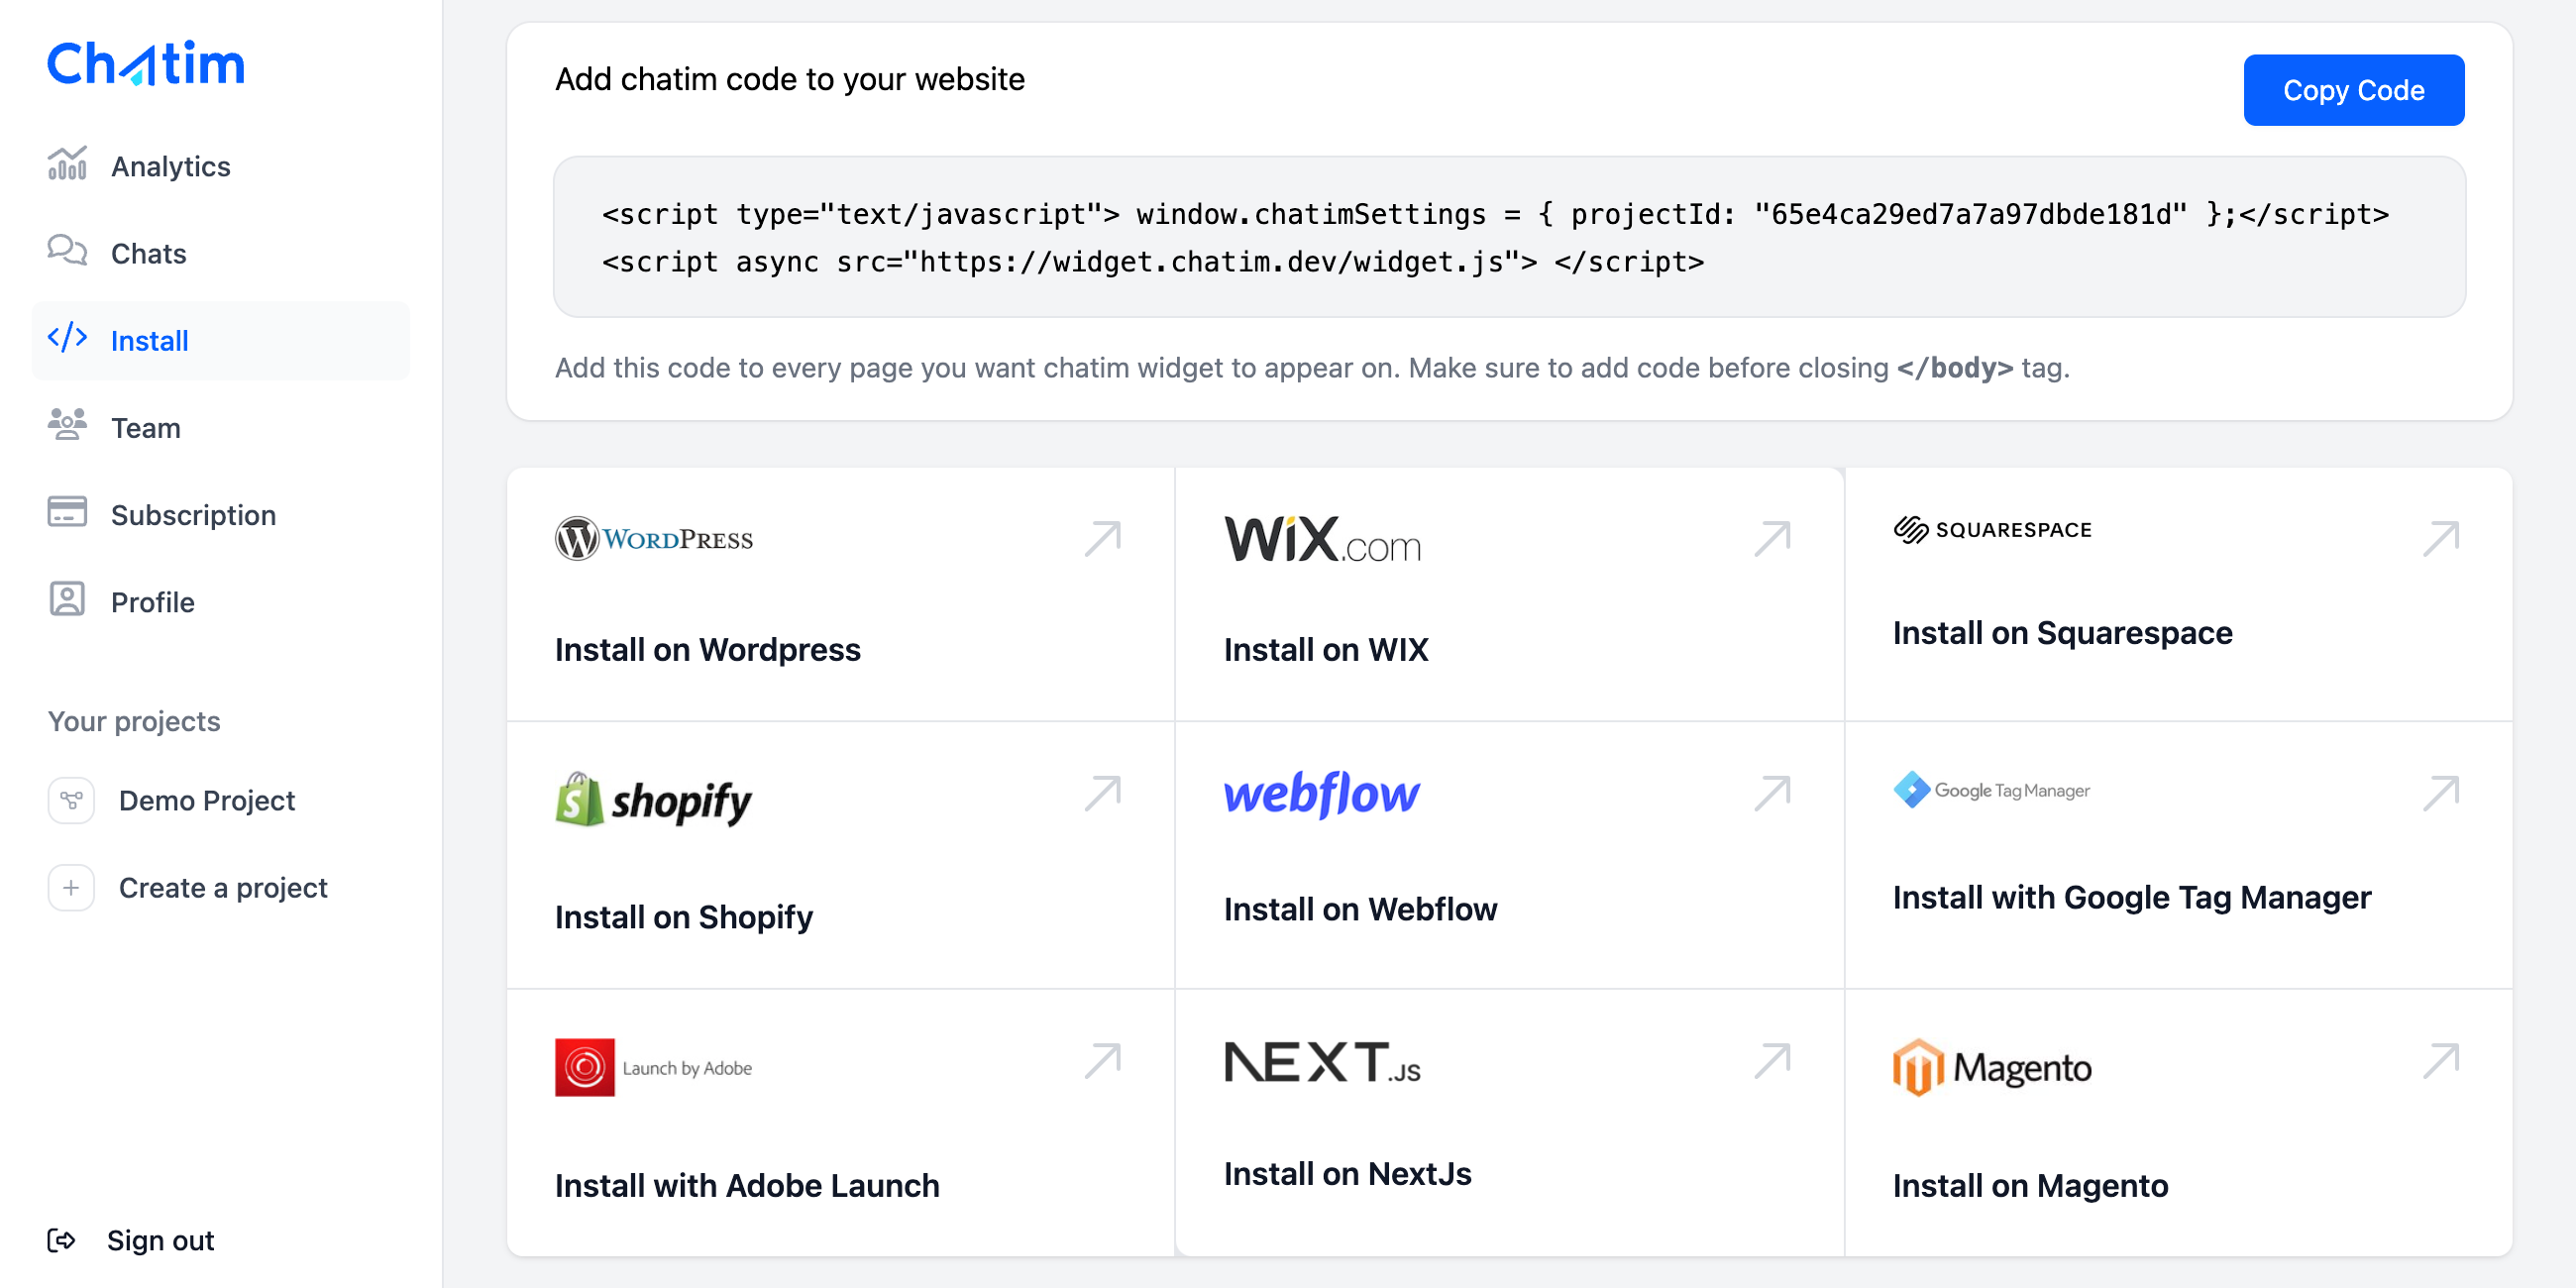
Task: Open Install on NextJs card
Action: point(1509,1122)
